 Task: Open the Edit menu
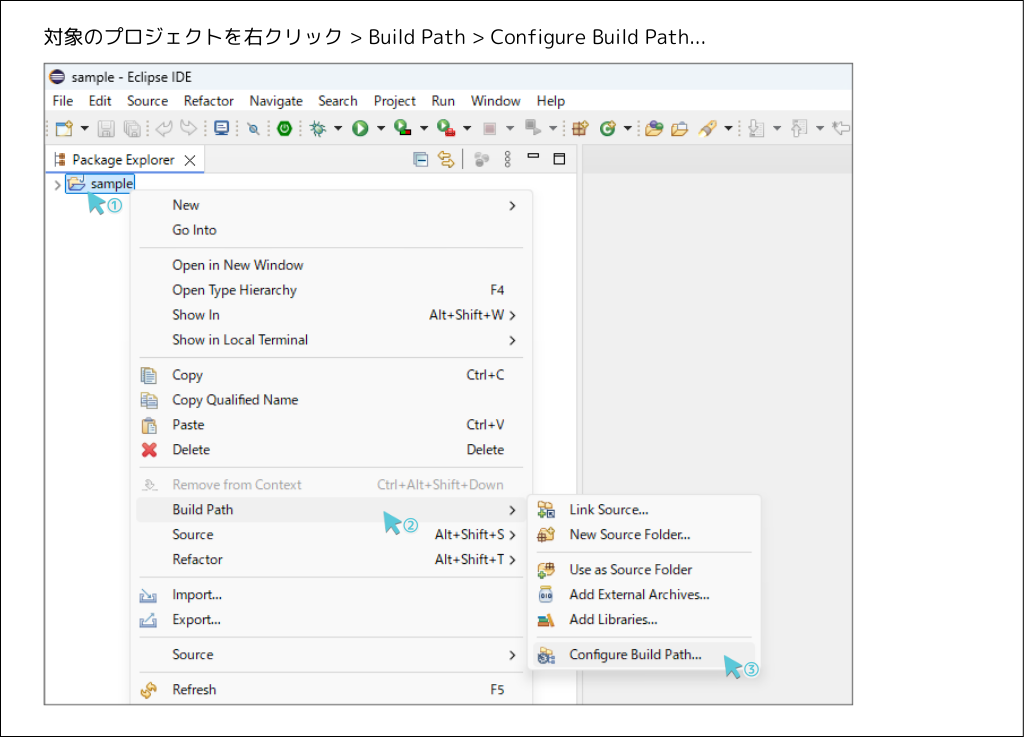point(100,101)
